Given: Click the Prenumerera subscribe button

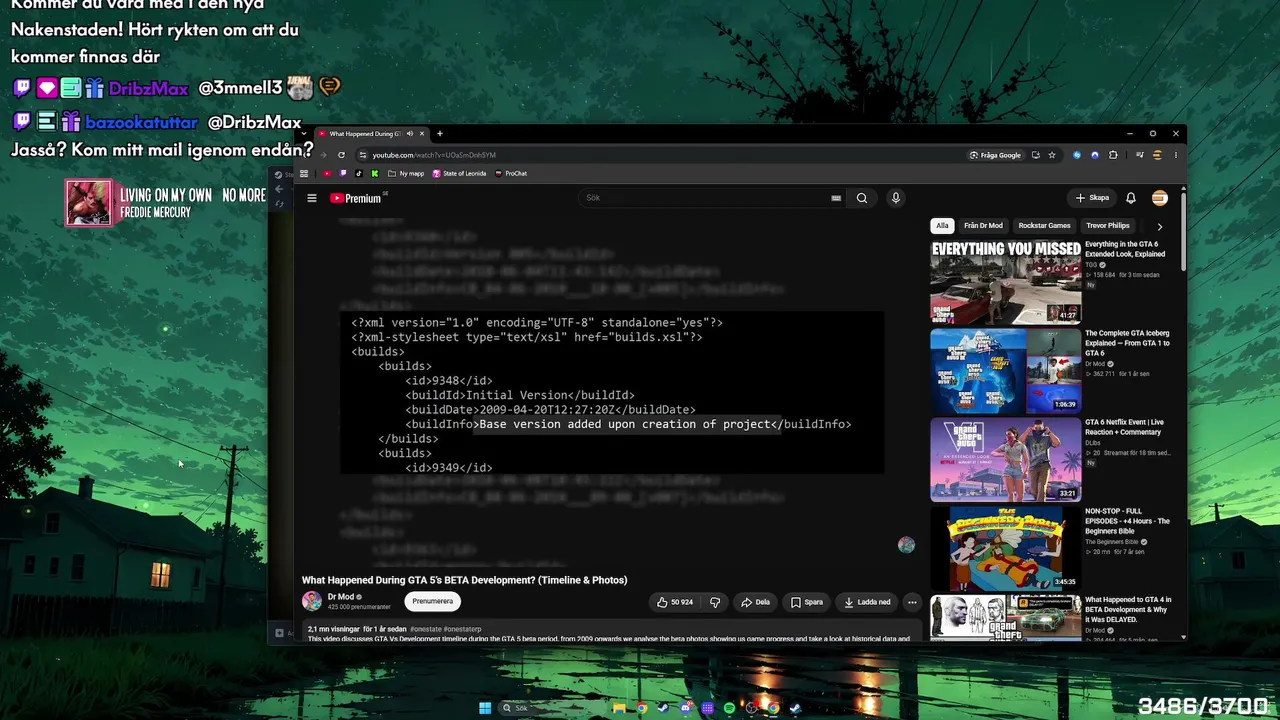Looking at the screenshot, I should [432, 601].
